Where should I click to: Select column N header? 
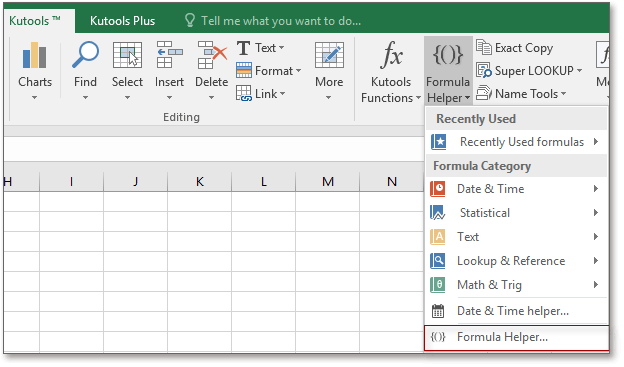[392, 182]
